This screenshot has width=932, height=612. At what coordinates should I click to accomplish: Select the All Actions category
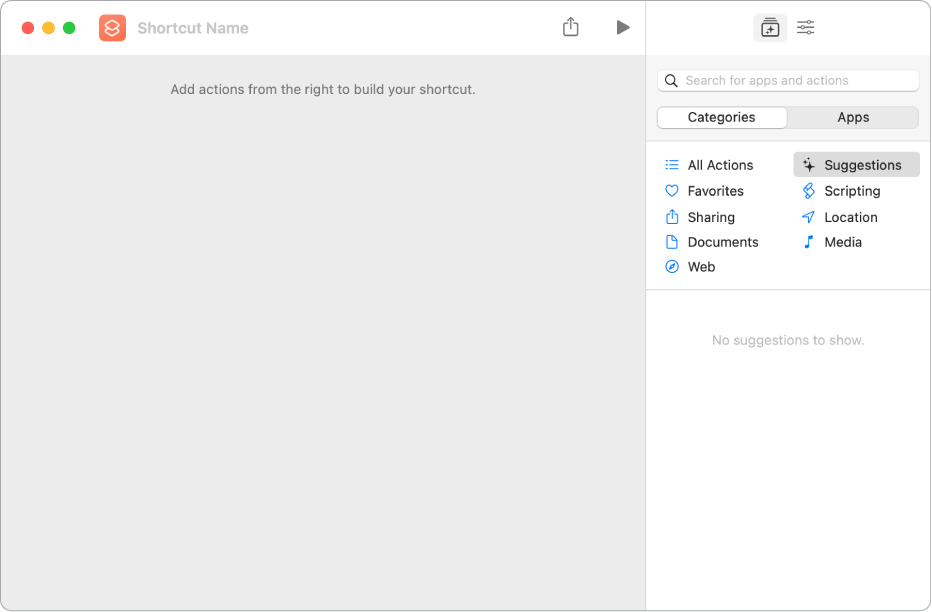point(719,165)
